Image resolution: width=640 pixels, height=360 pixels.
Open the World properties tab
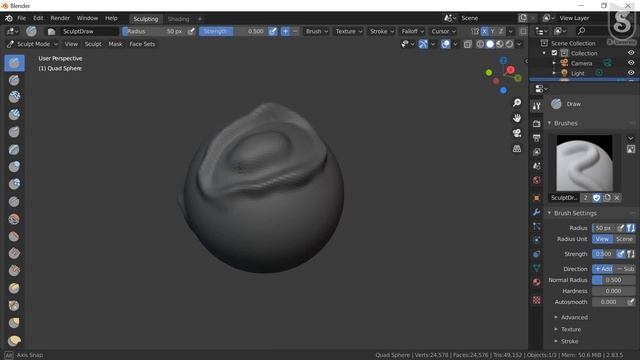tap(537, 180)
